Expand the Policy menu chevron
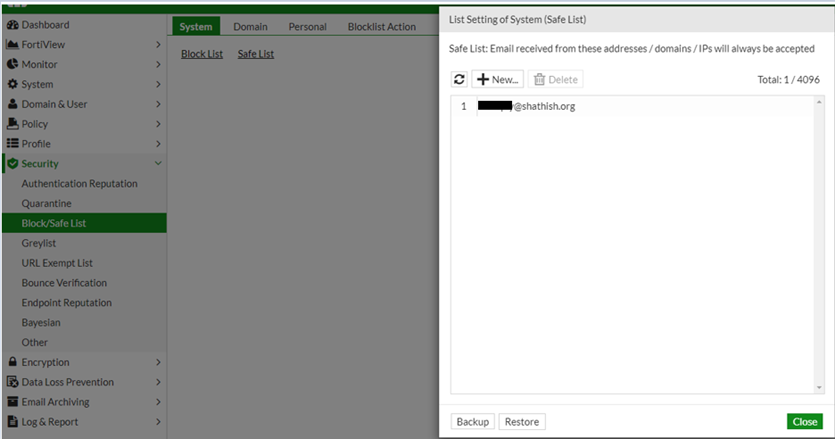The height and width of the screenshot is (439, 835). tap(158, 124)
